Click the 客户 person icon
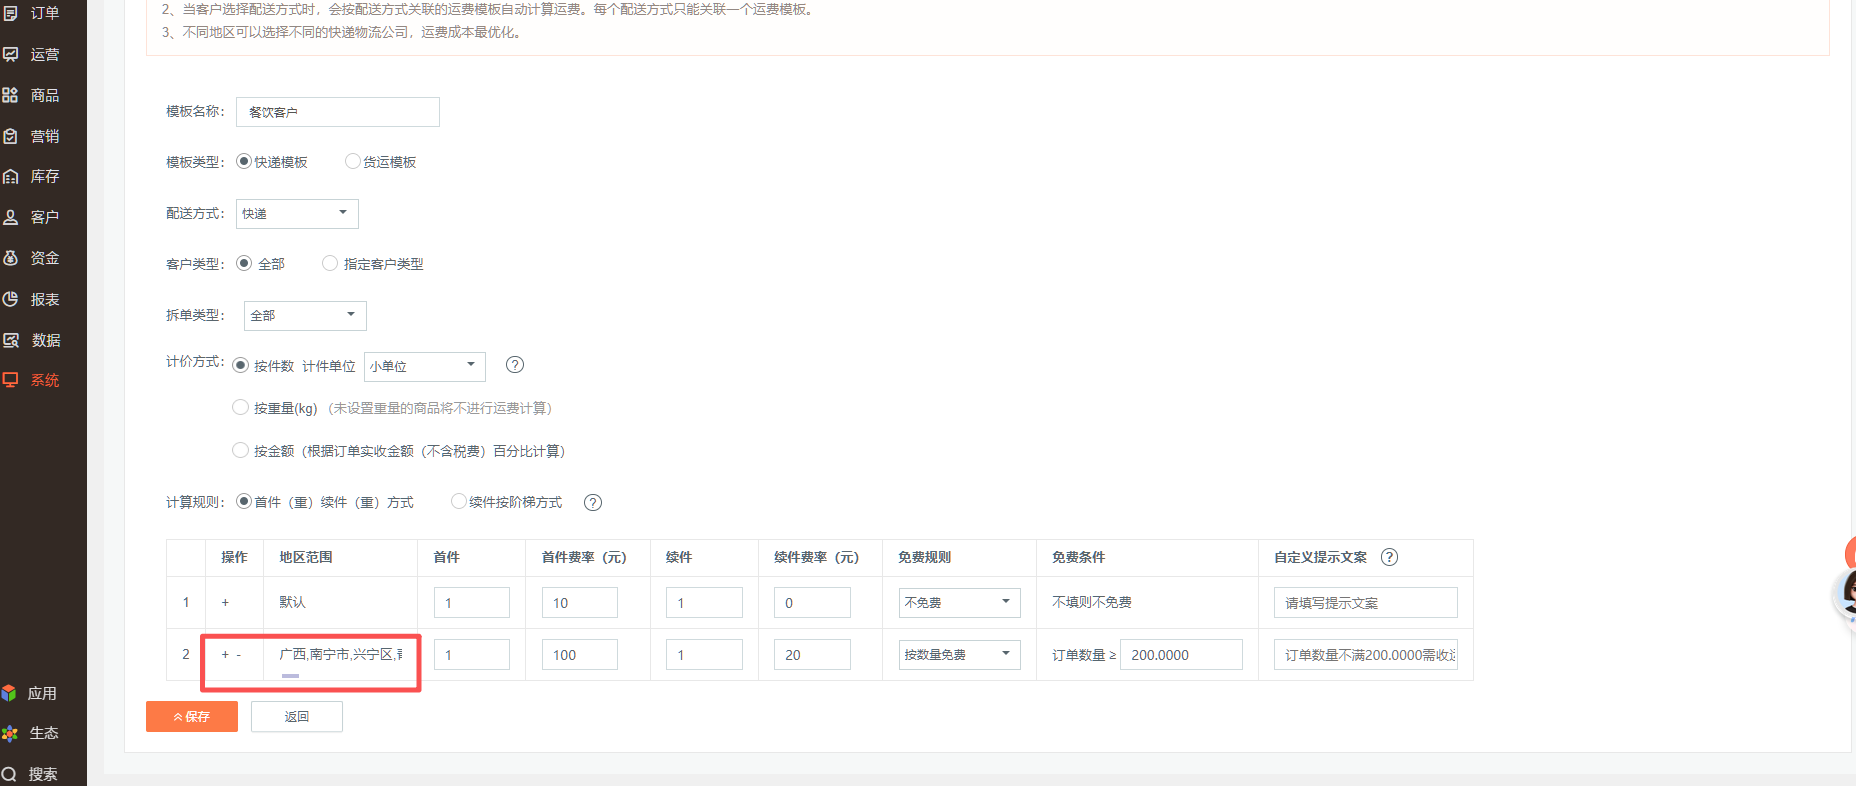1856x786 pixels. [x=11, y=217]
